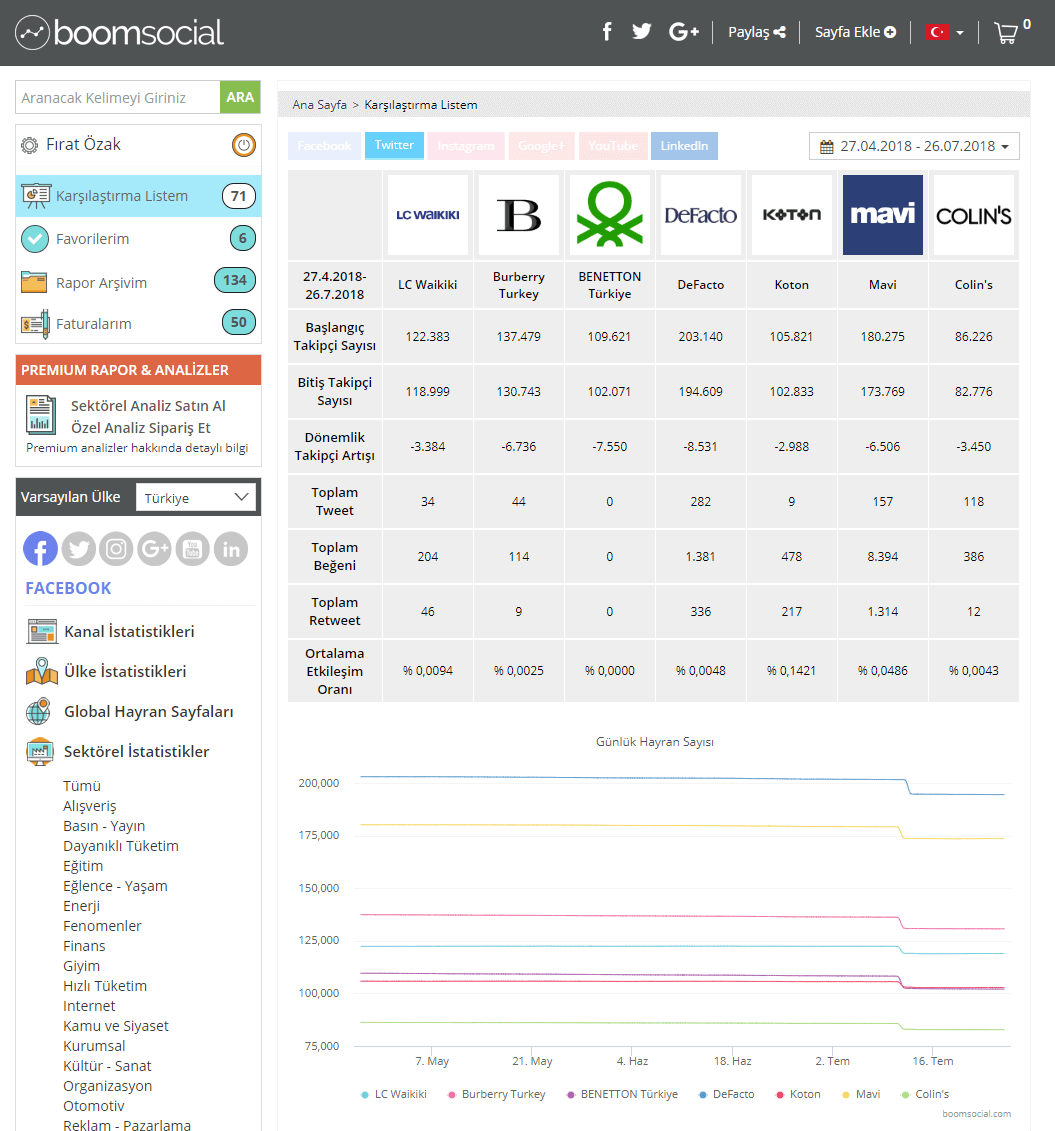
Task: Open Kanal İstatistikleri section
Action: click(x=129, y=632)
